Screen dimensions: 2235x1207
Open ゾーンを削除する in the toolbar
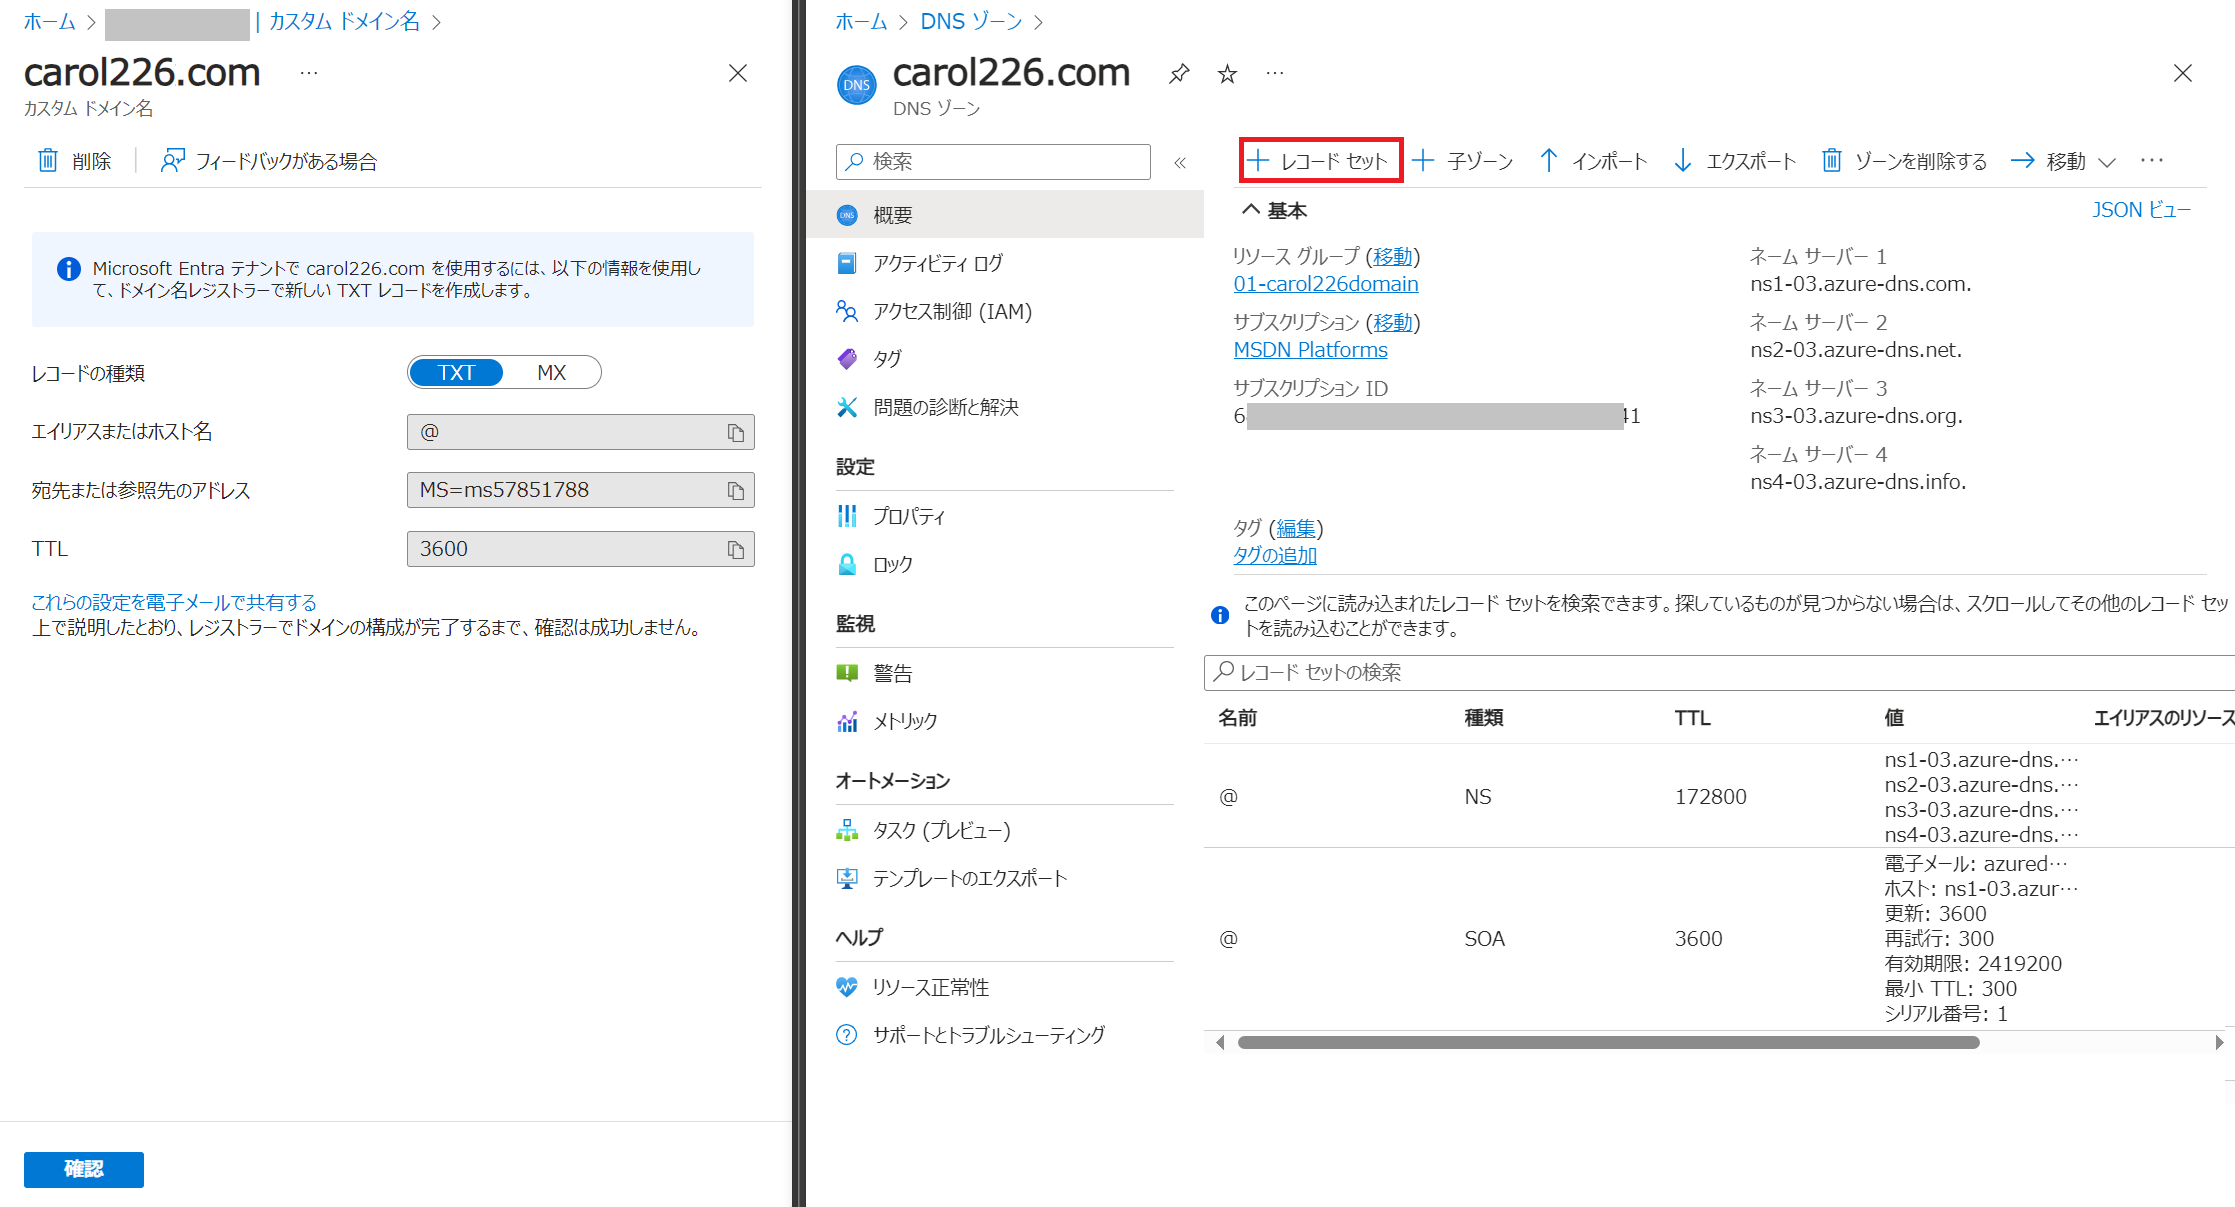click(1904, 161)
